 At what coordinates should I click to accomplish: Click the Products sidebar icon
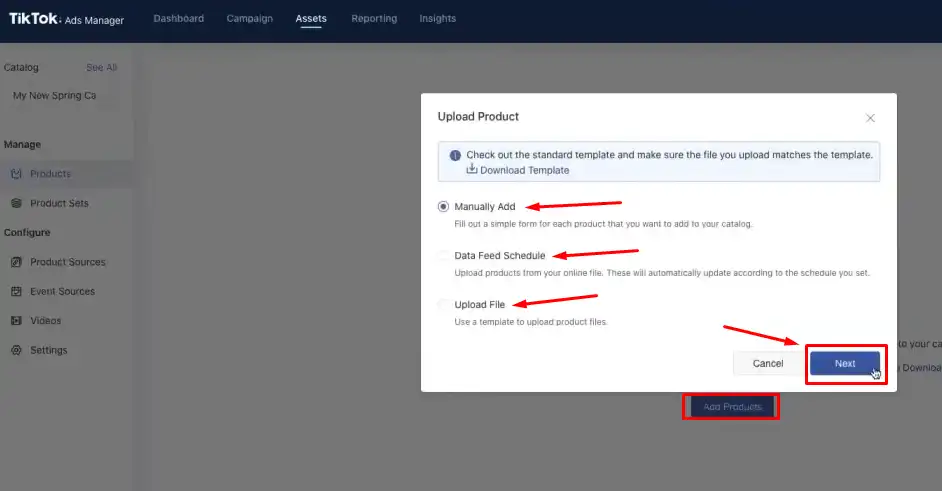click(16, 174)
